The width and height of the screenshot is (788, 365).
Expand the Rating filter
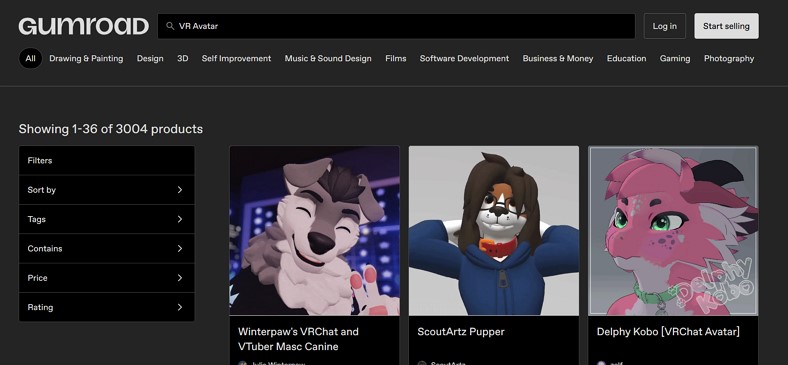(107, 307)
